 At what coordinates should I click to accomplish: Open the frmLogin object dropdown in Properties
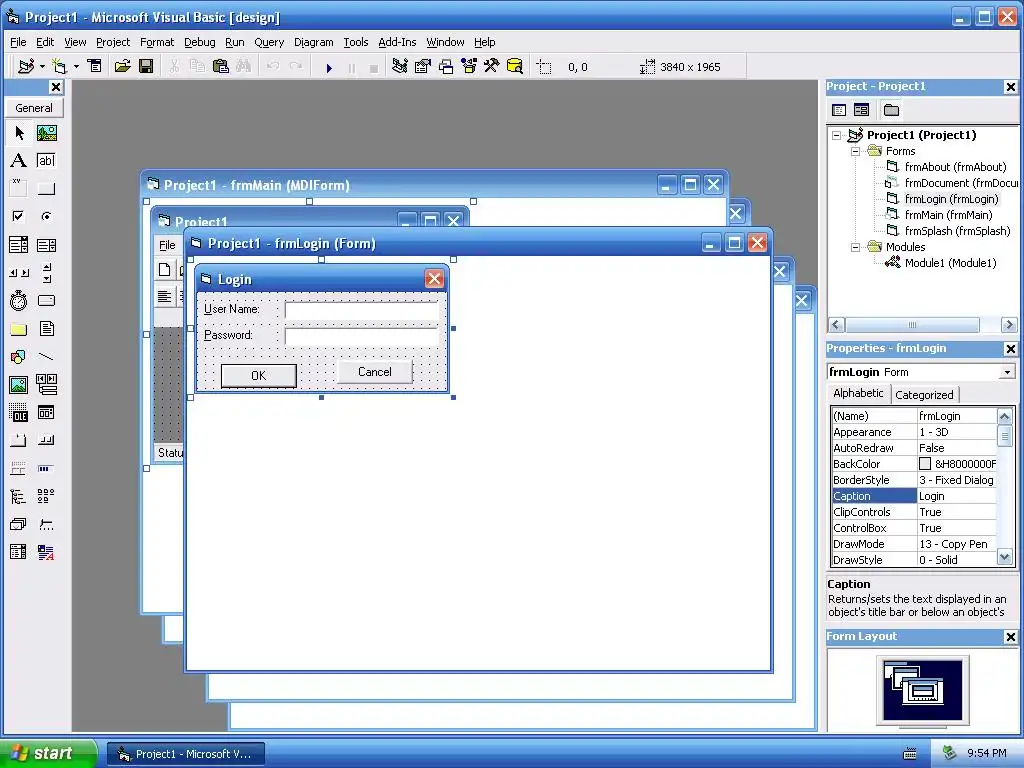click(1007, 372)
